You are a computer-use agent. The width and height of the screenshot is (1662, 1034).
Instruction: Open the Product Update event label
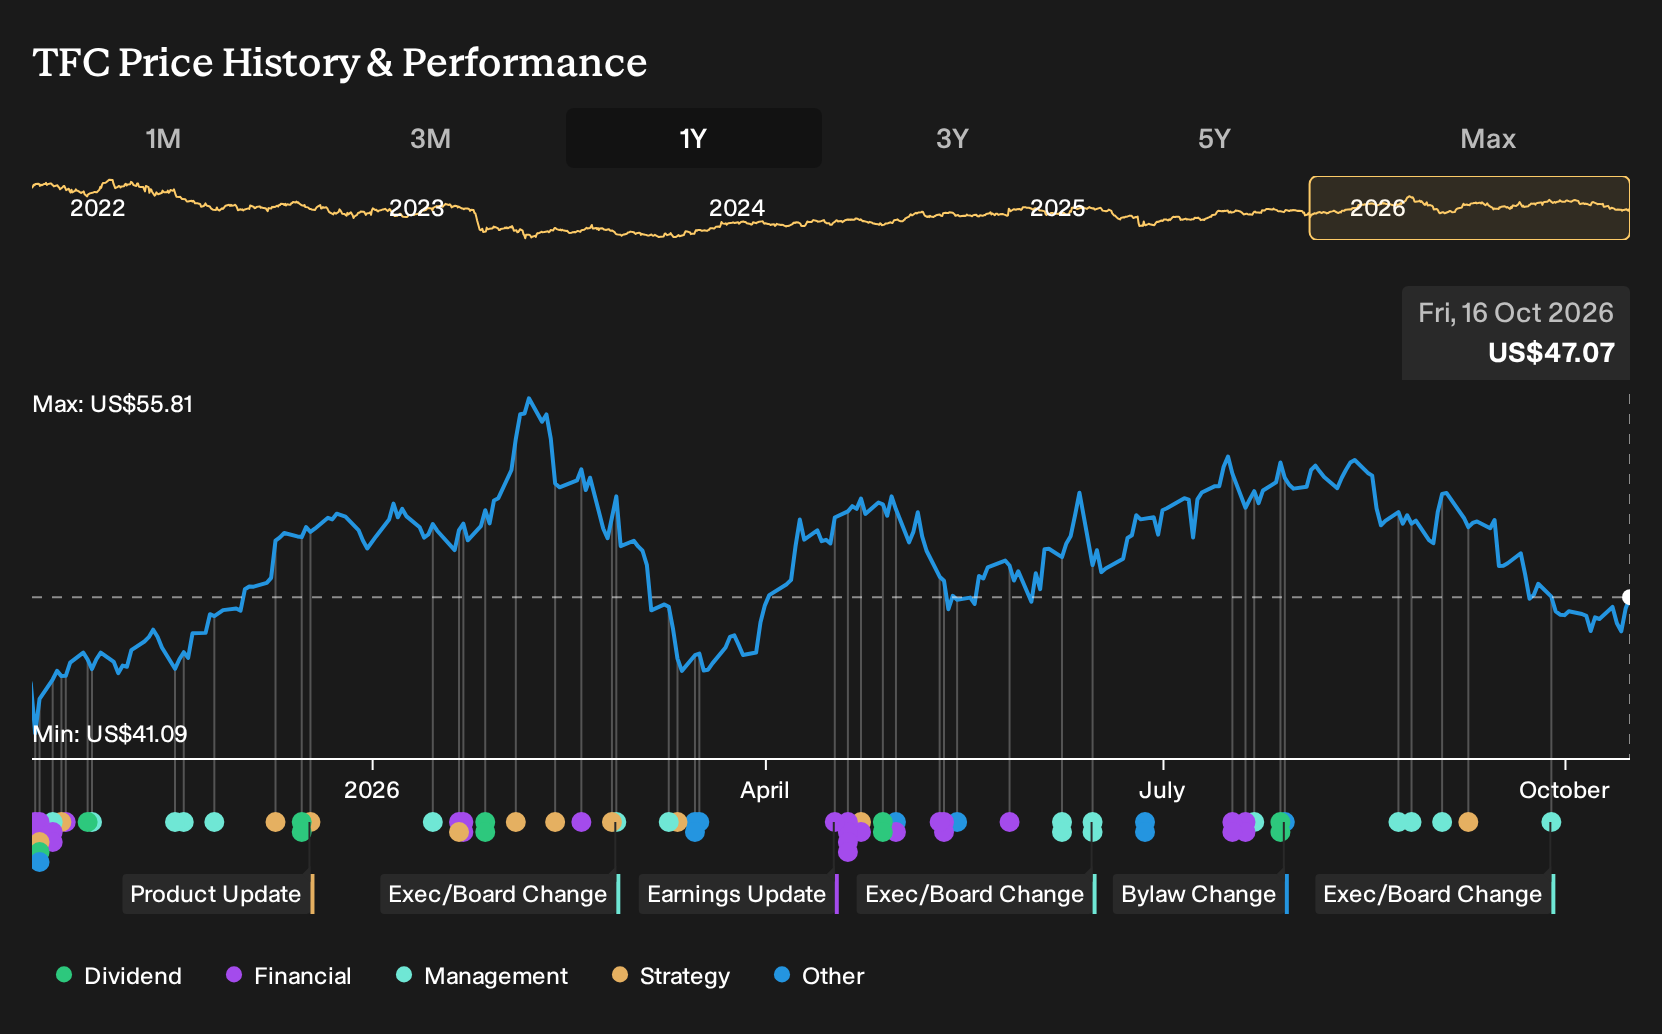click(218, 894)
